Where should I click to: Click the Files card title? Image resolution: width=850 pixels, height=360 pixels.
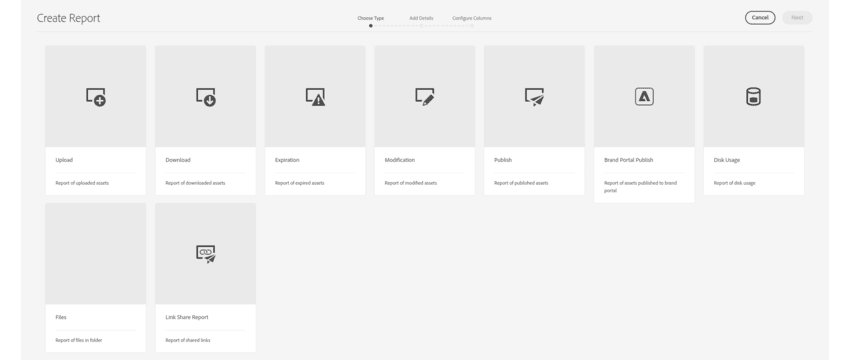(x=61, y=318)
